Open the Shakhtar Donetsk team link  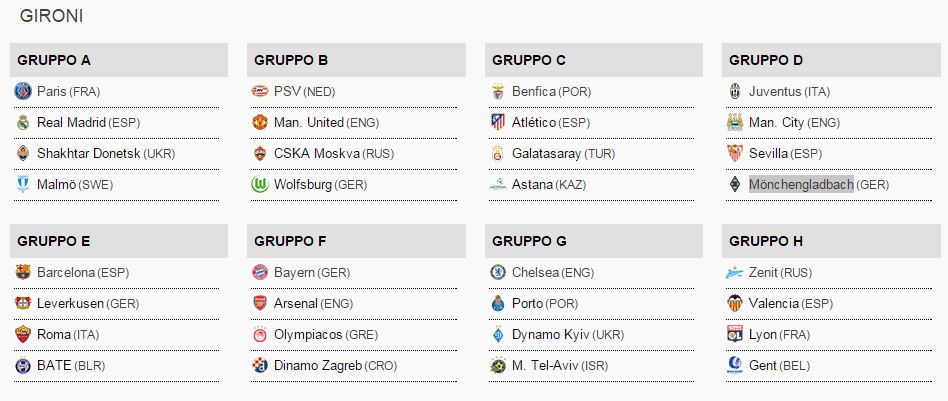pyautogui.click(x=89, y=153)
